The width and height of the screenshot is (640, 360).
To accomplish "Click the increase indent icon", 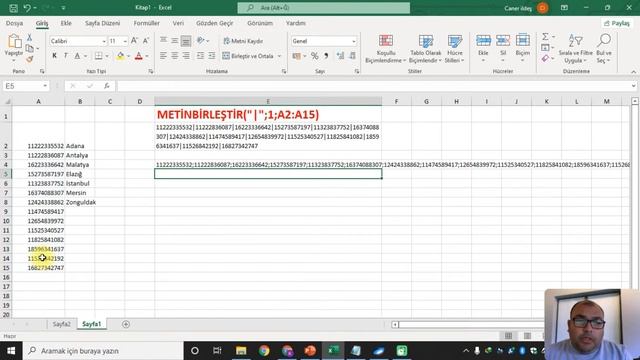I will pos(212,56).
